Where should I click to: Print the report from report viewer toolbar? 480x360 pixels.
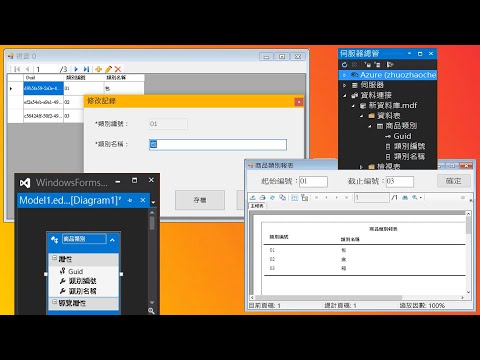263,197
